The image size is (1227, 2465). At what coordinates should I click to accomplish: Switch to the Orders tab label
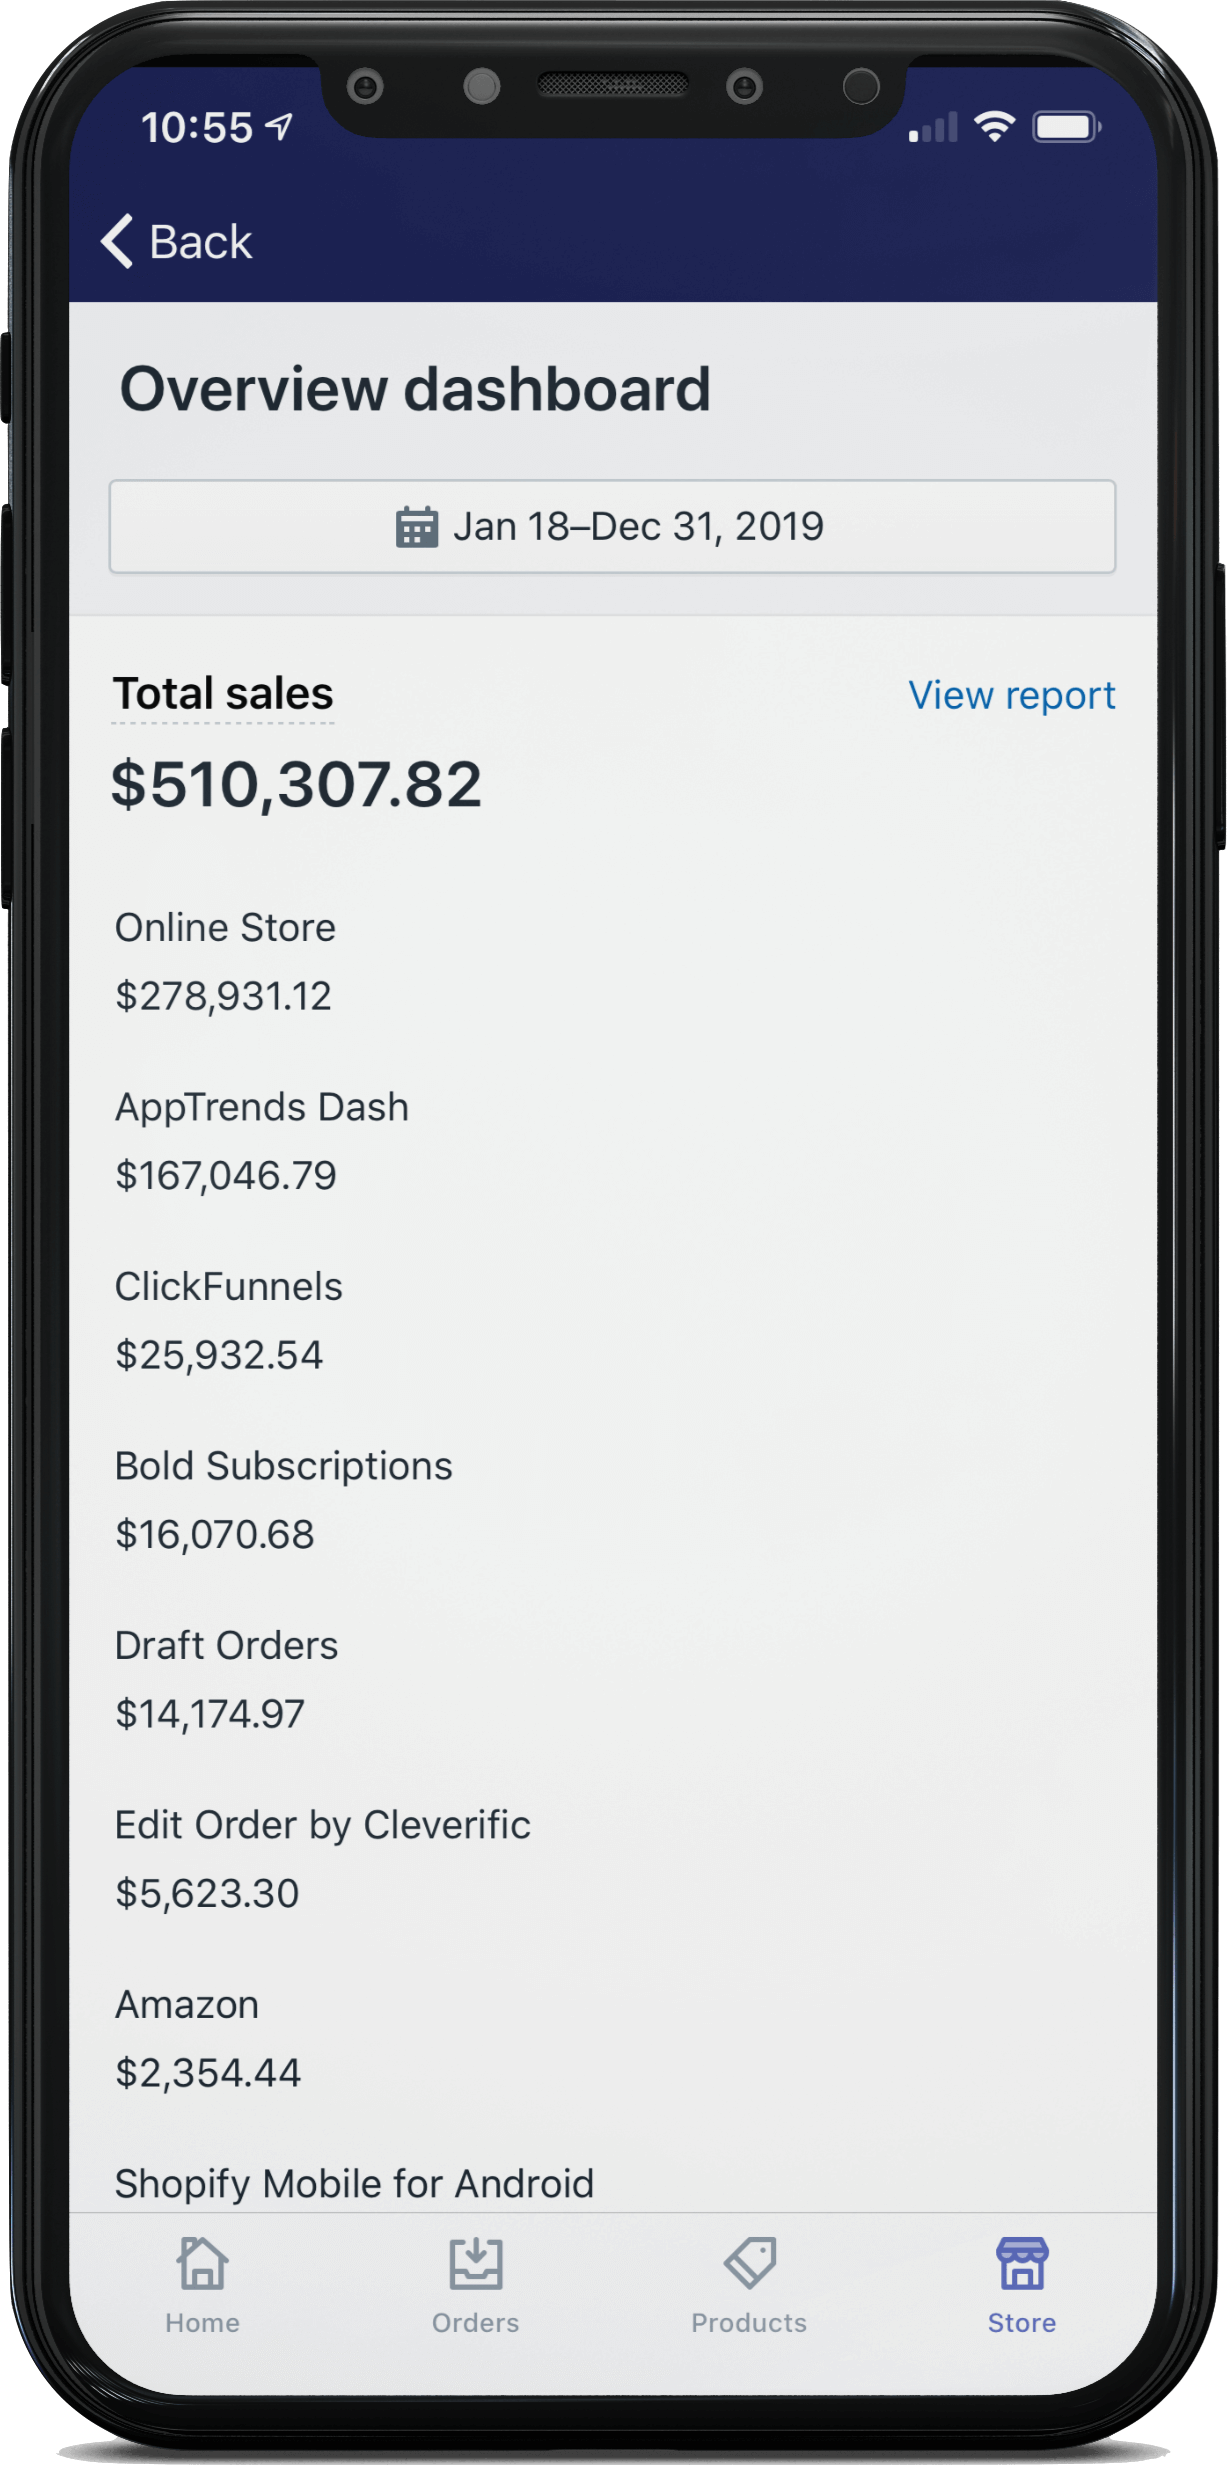pos(475,2323)
